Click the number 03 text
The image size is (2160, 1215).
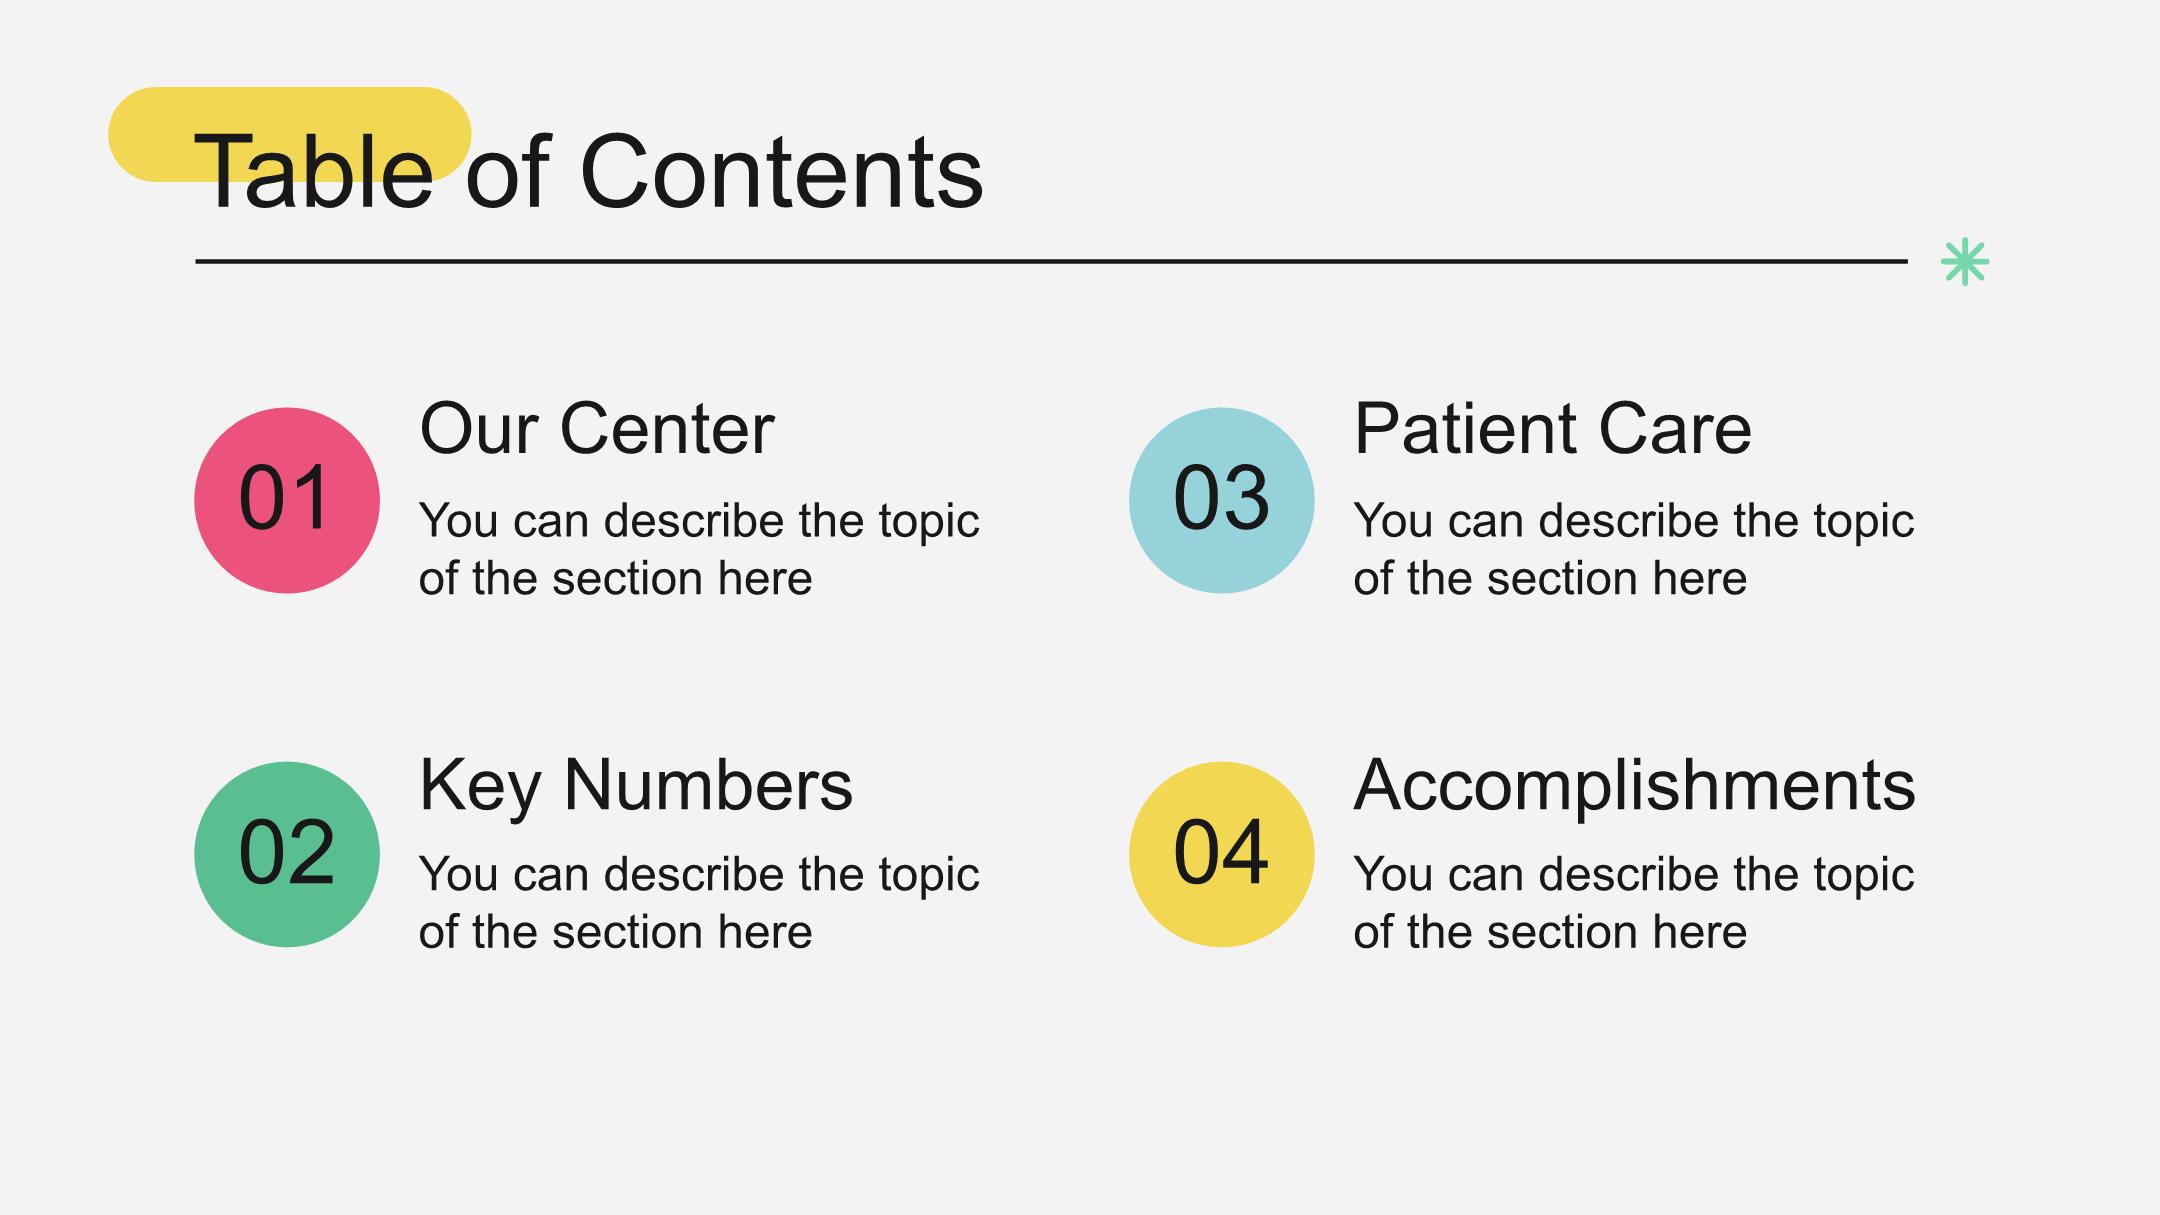1221,498
